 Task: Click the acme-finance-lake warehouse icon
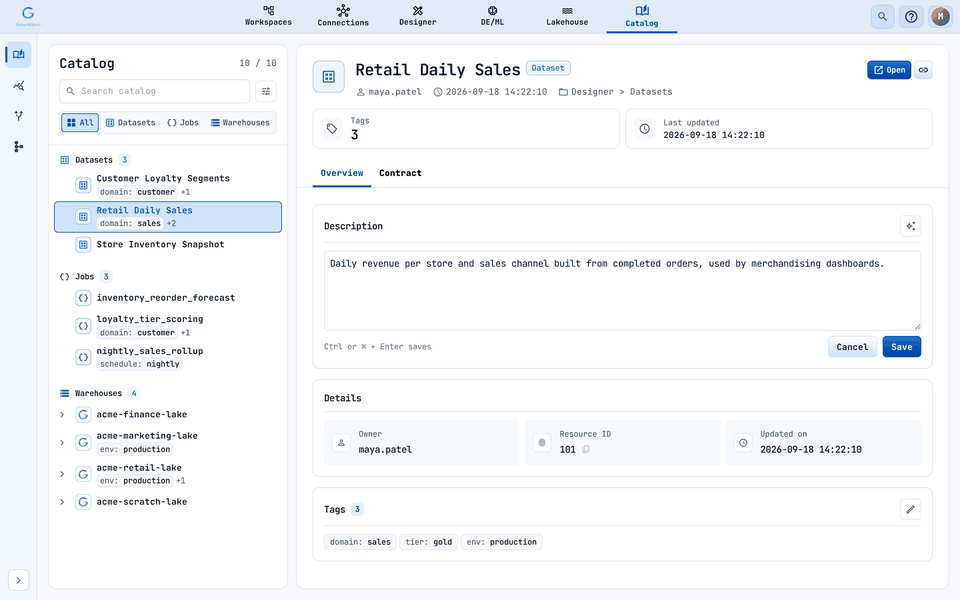coord(83,414)
